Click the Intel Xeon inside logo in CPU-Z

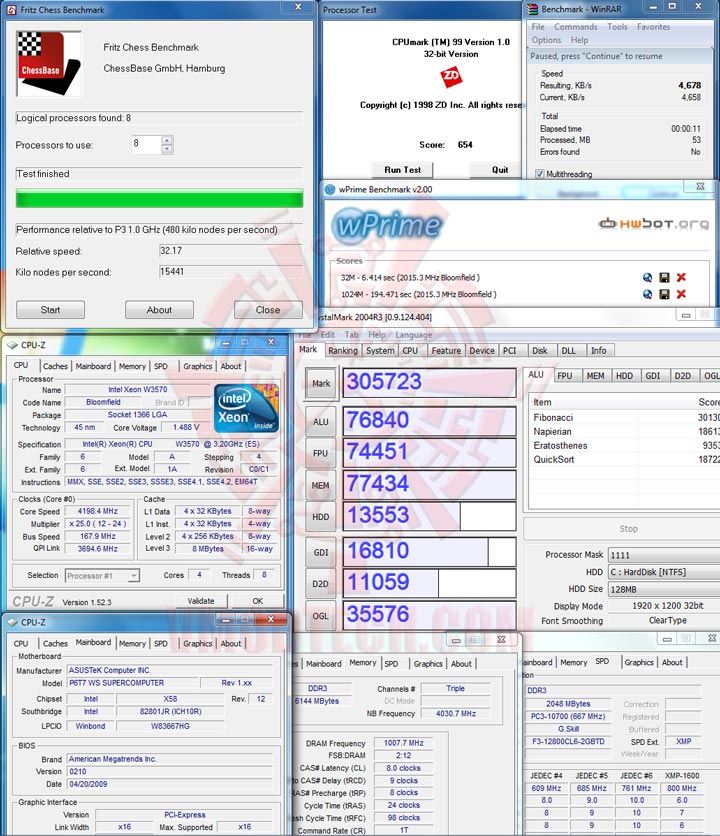[x=246, y=408]
